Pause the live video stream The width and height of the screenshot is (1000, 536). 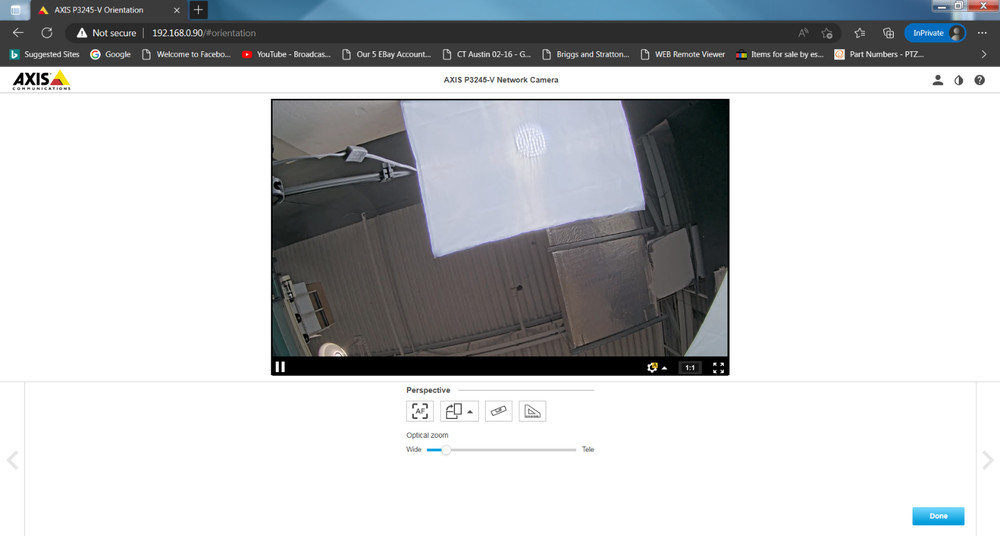click(280, 367)
